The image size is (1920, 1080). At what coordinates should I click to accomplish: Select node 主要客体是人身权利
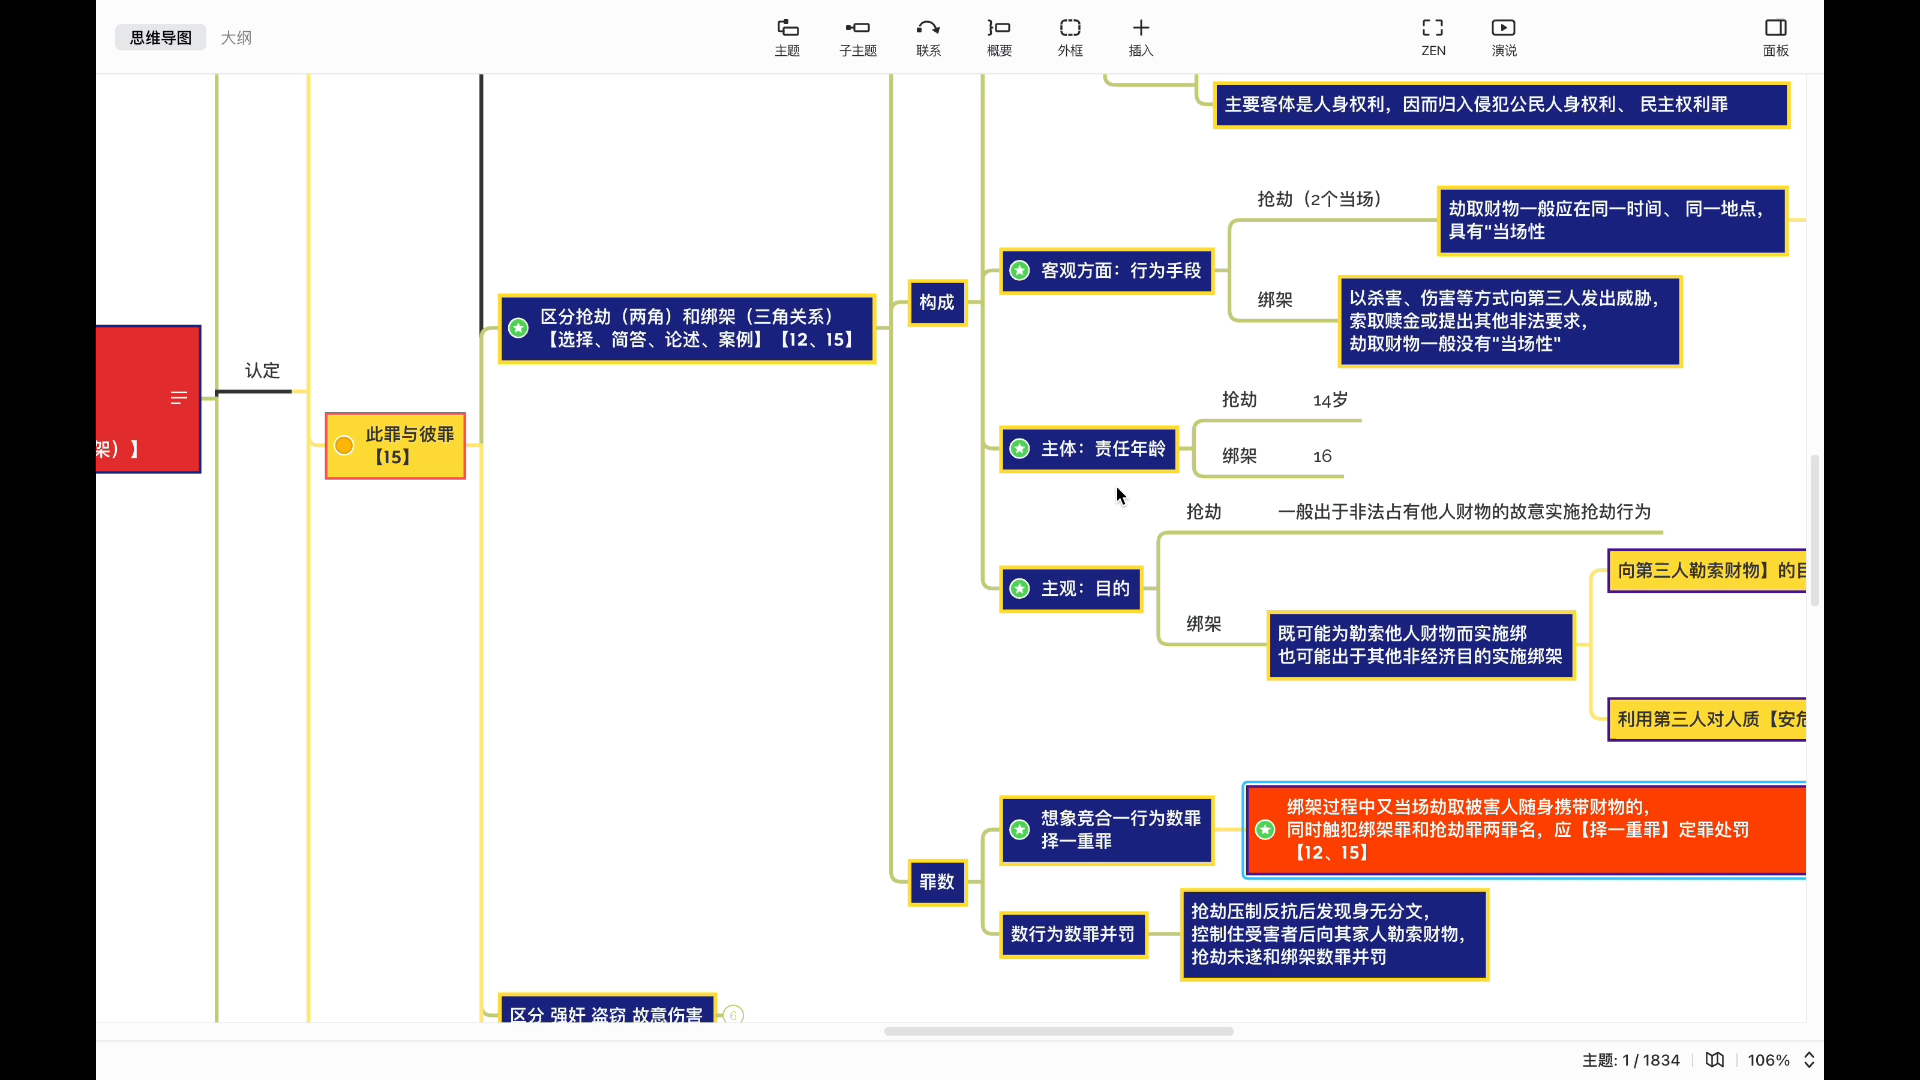click(x=1501, y=105)
